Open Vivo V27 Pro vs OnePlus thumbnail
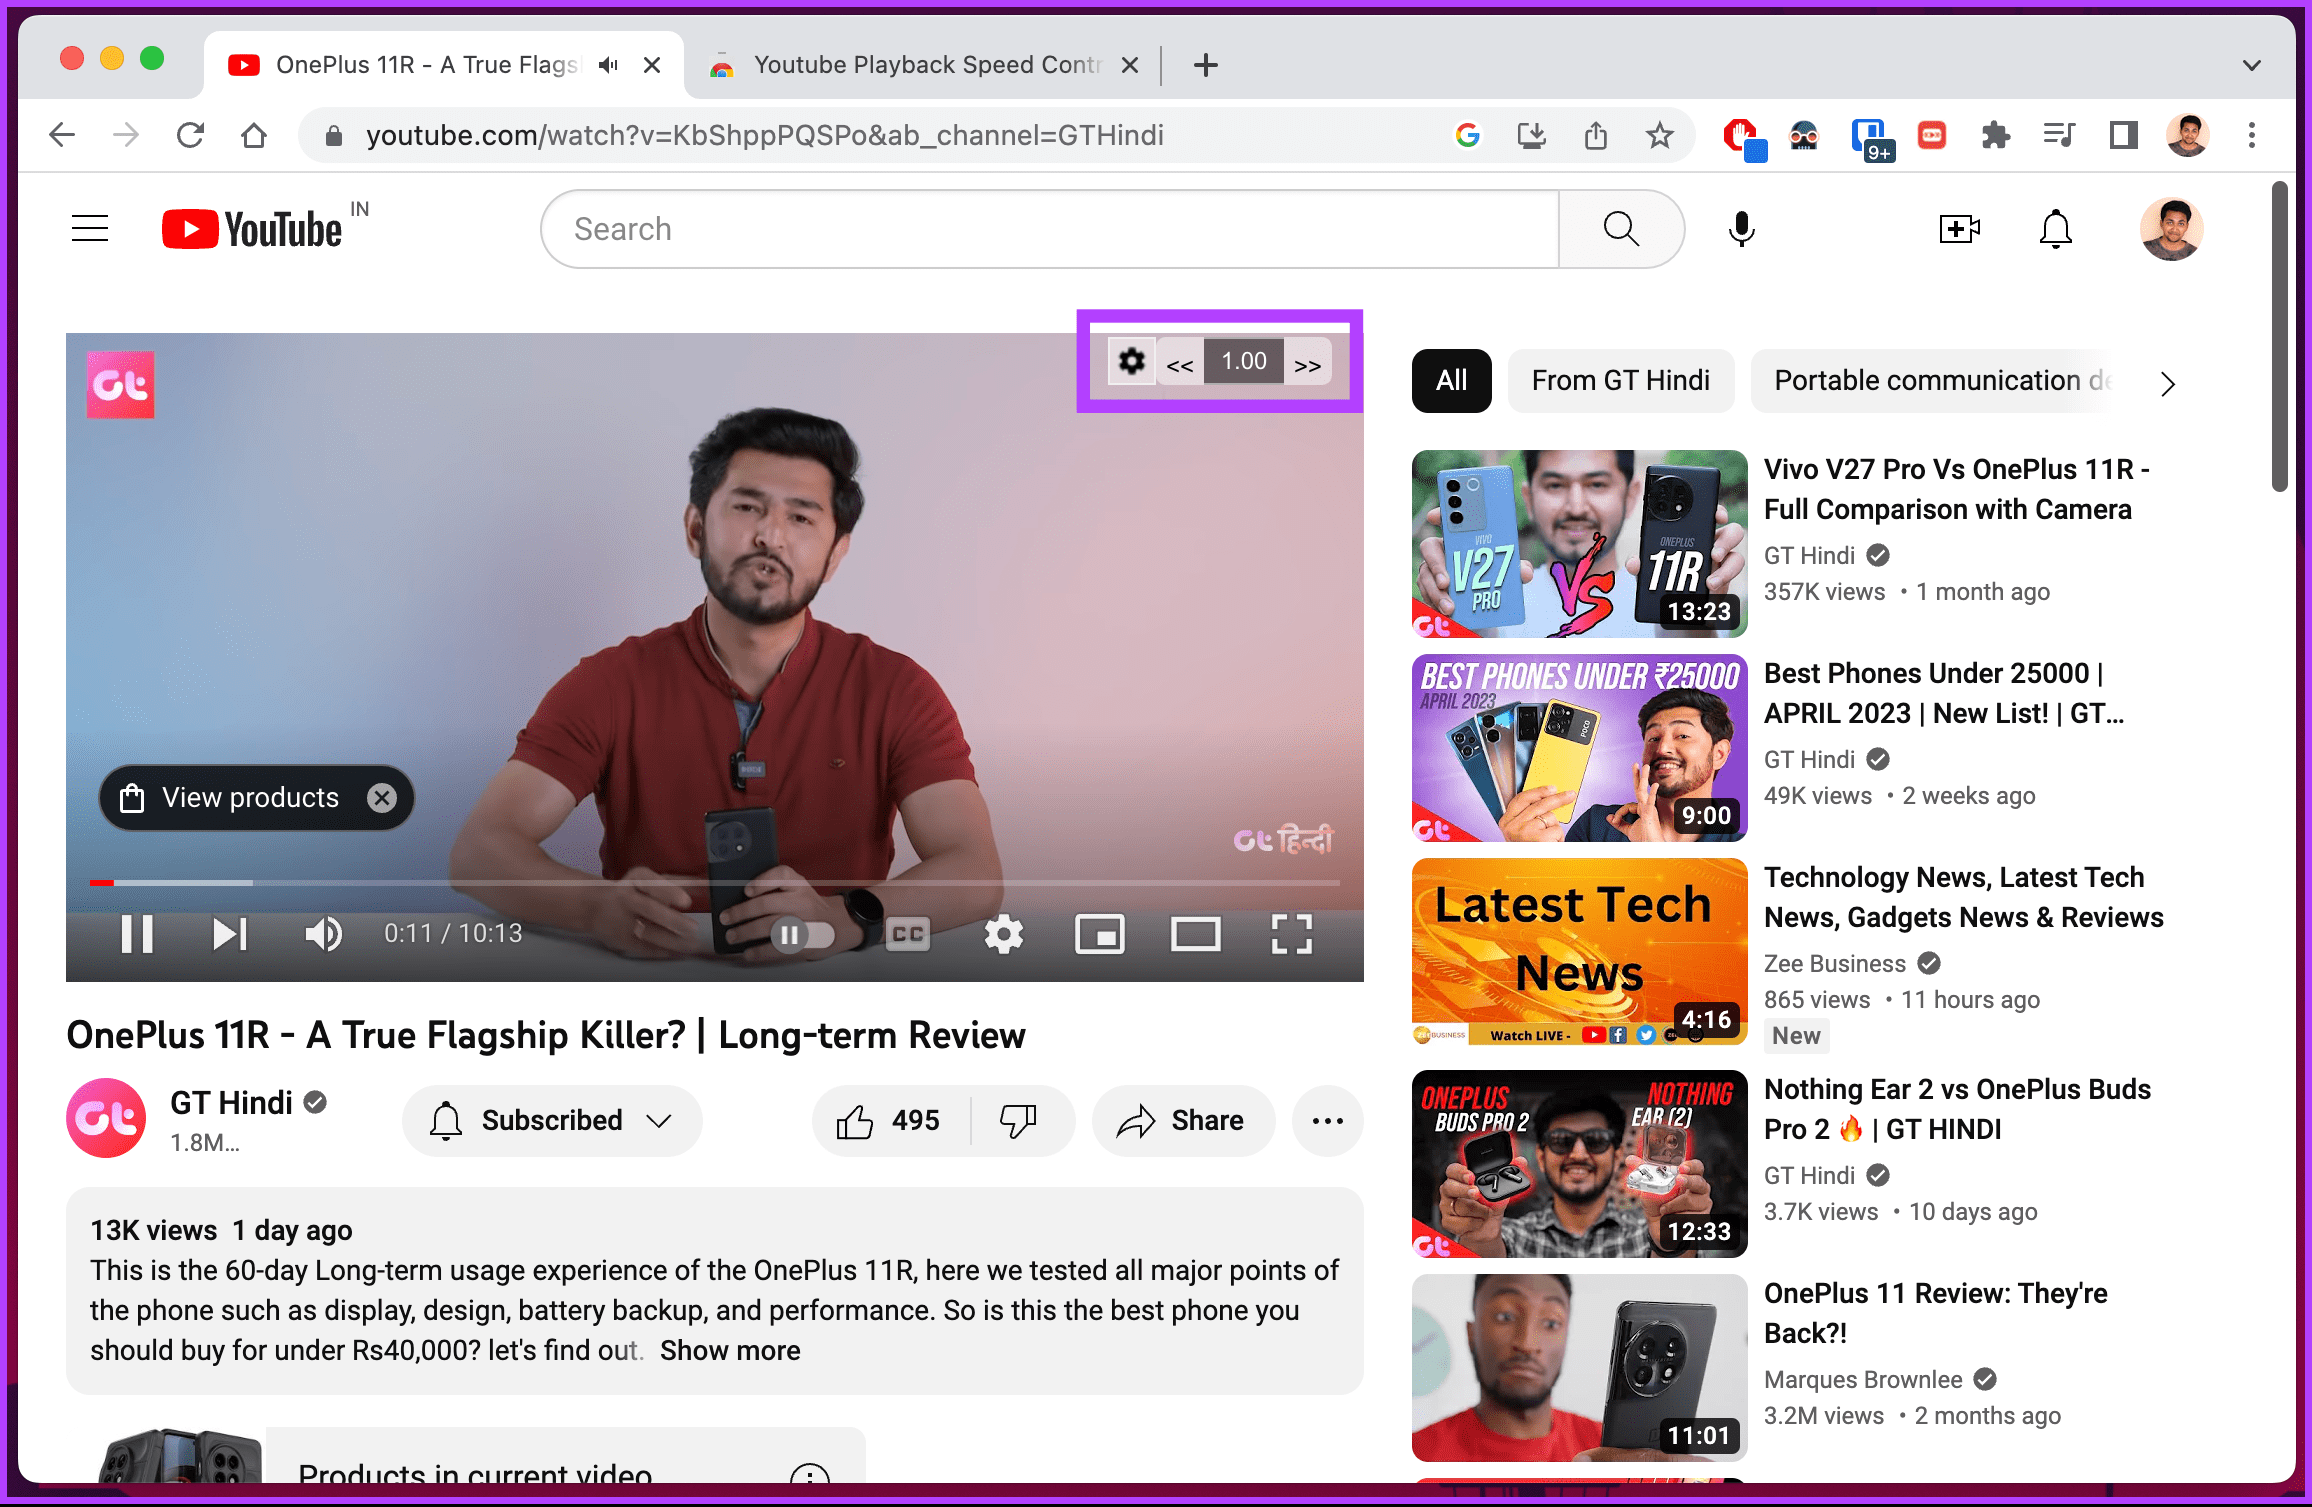 tap(1579, 543)
